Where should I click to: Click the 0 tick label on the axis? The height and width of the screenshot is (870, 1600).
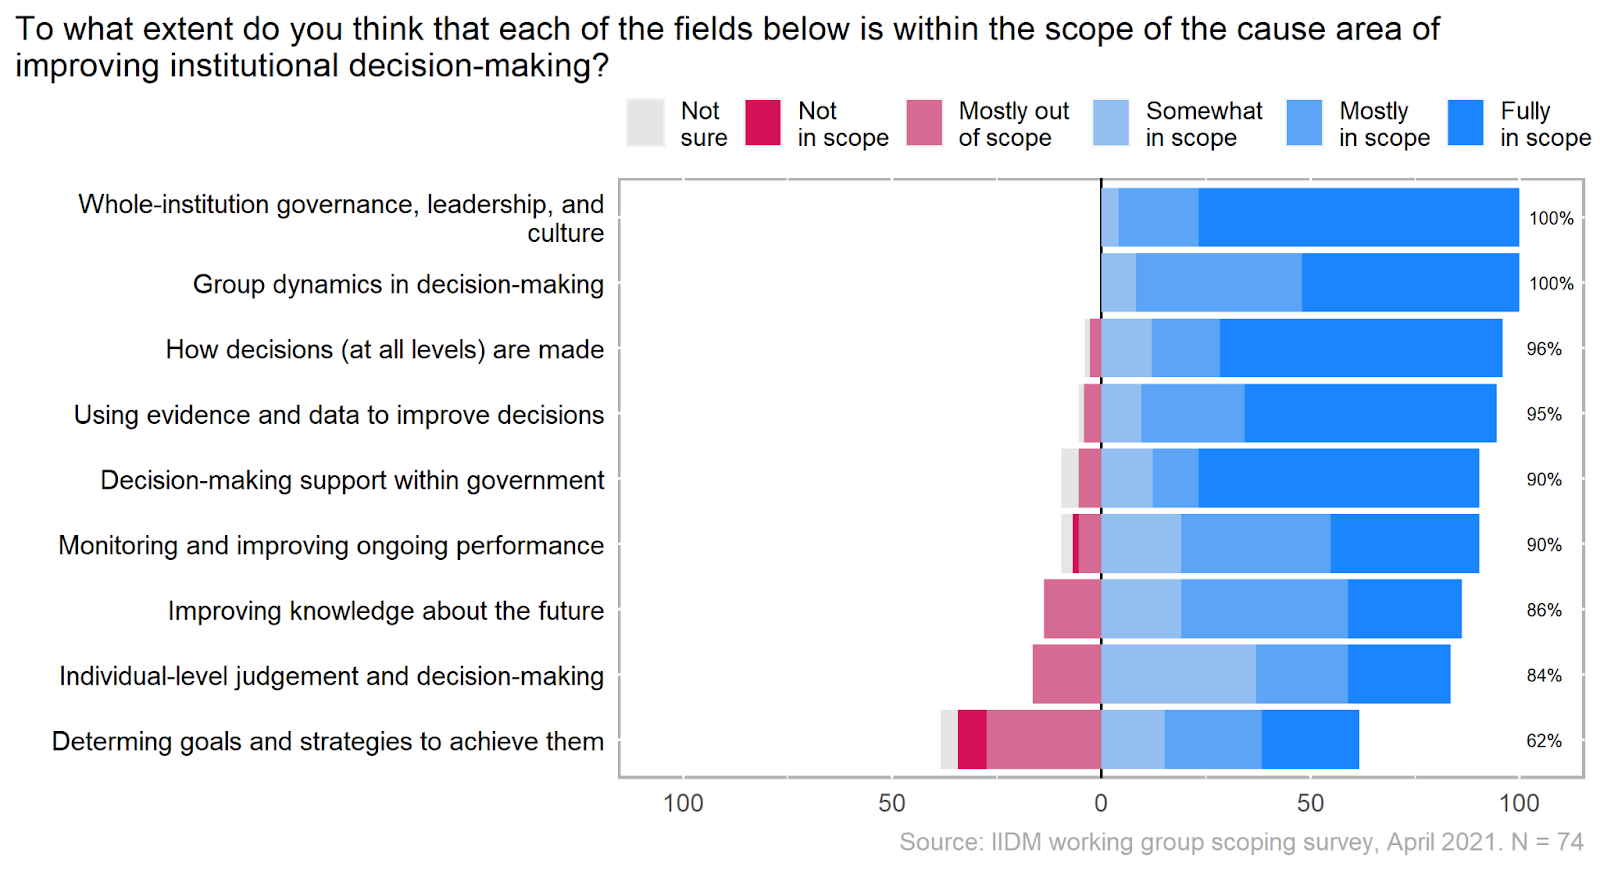pyautogui.click(x=1100, y=803)
